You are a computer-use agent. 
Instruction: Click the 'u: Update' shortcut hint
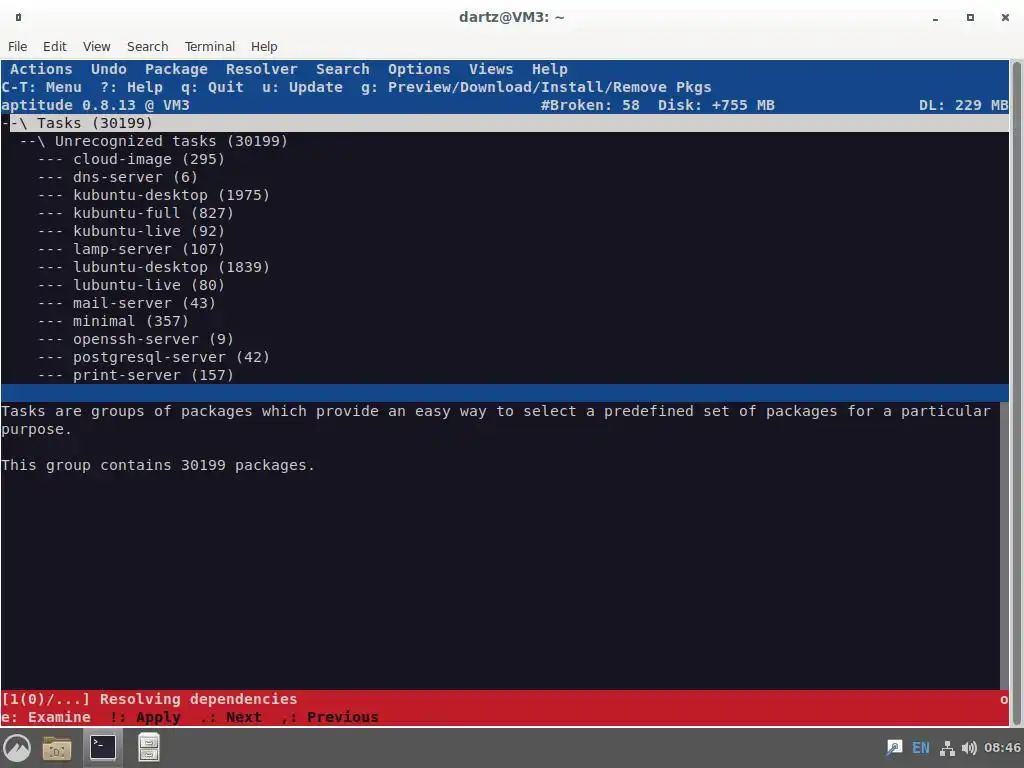click(302, 88)
